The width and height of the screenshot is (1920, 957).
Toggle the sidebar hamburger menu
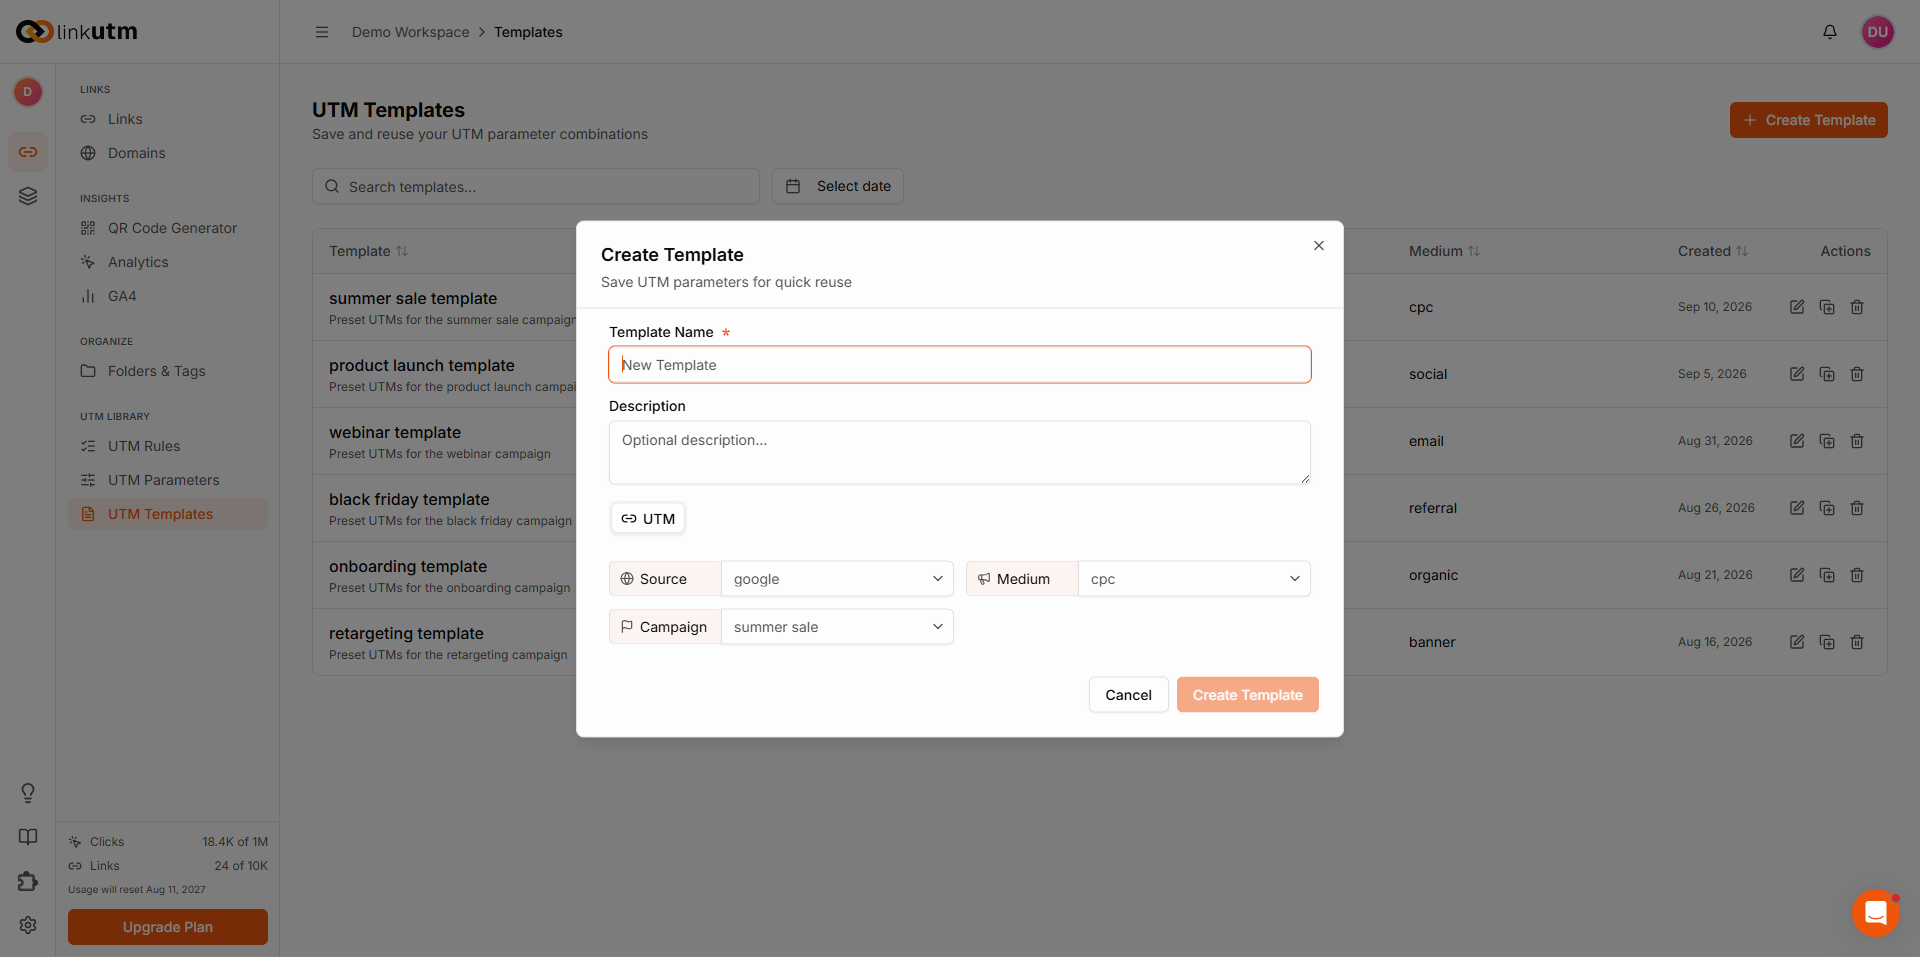(322, 32)
